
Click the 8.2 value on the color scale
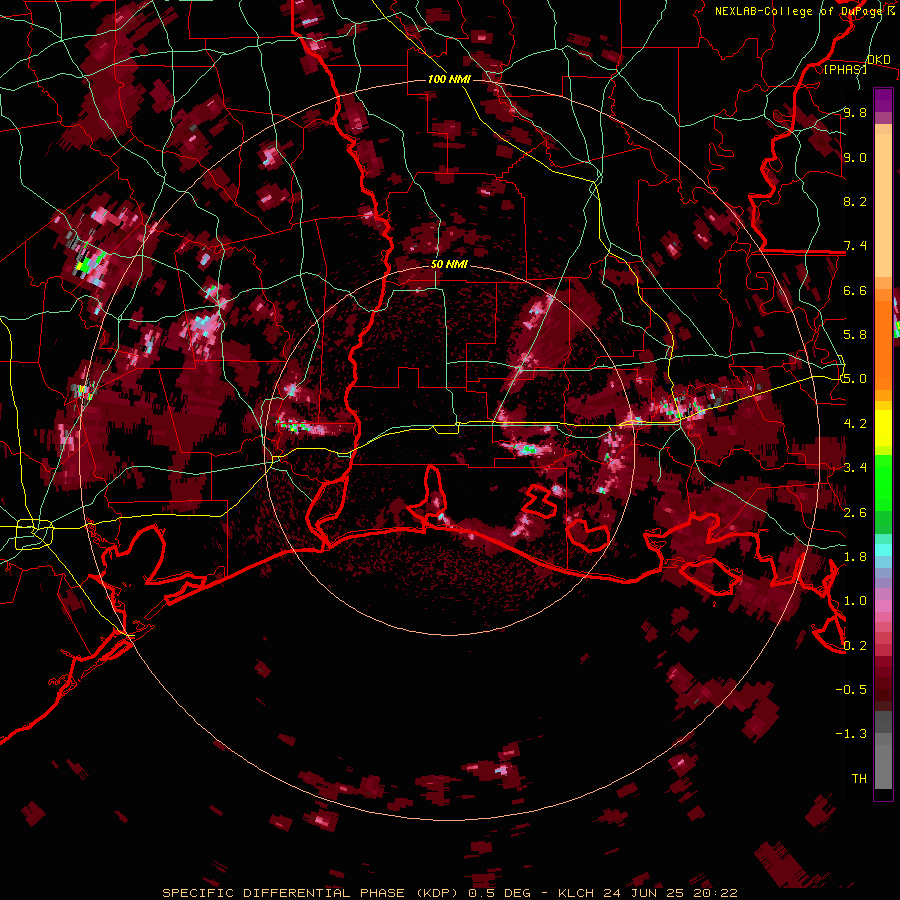[855, 201]
